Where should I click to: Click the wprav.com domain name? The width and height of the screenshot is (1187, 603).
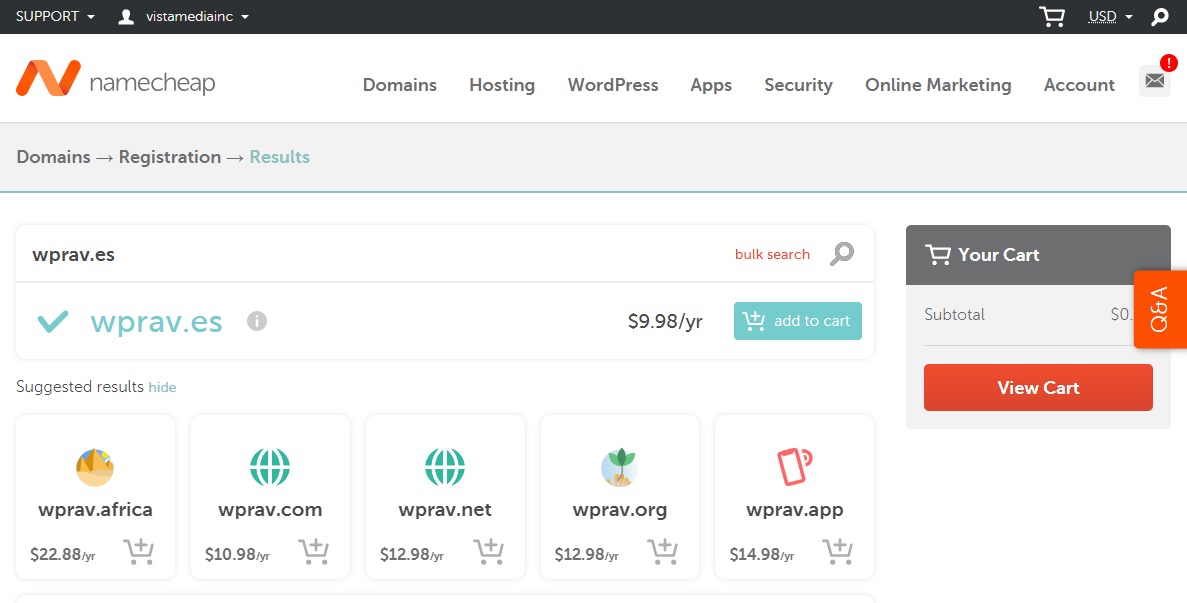(x=270, y=510)
